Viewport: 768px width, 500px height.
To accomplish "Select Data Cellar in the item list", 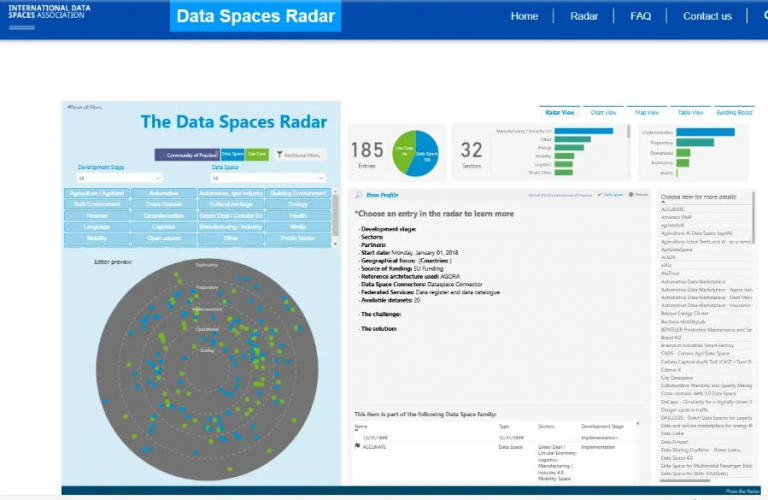I will pyautogui.click(x=672, y=433).
